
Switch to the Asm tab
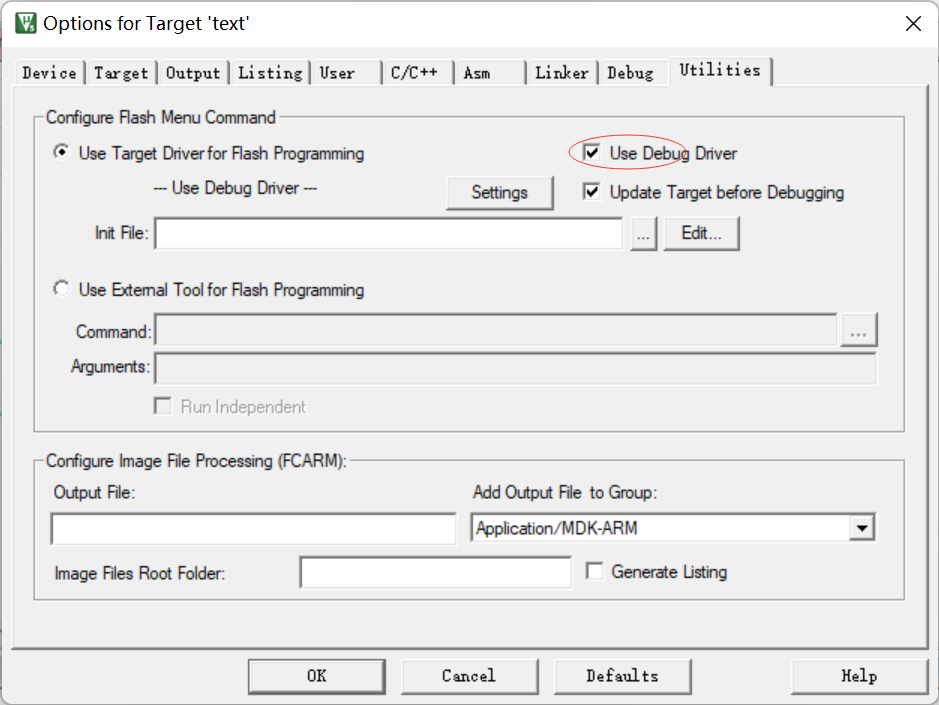[x=489, y=73]
